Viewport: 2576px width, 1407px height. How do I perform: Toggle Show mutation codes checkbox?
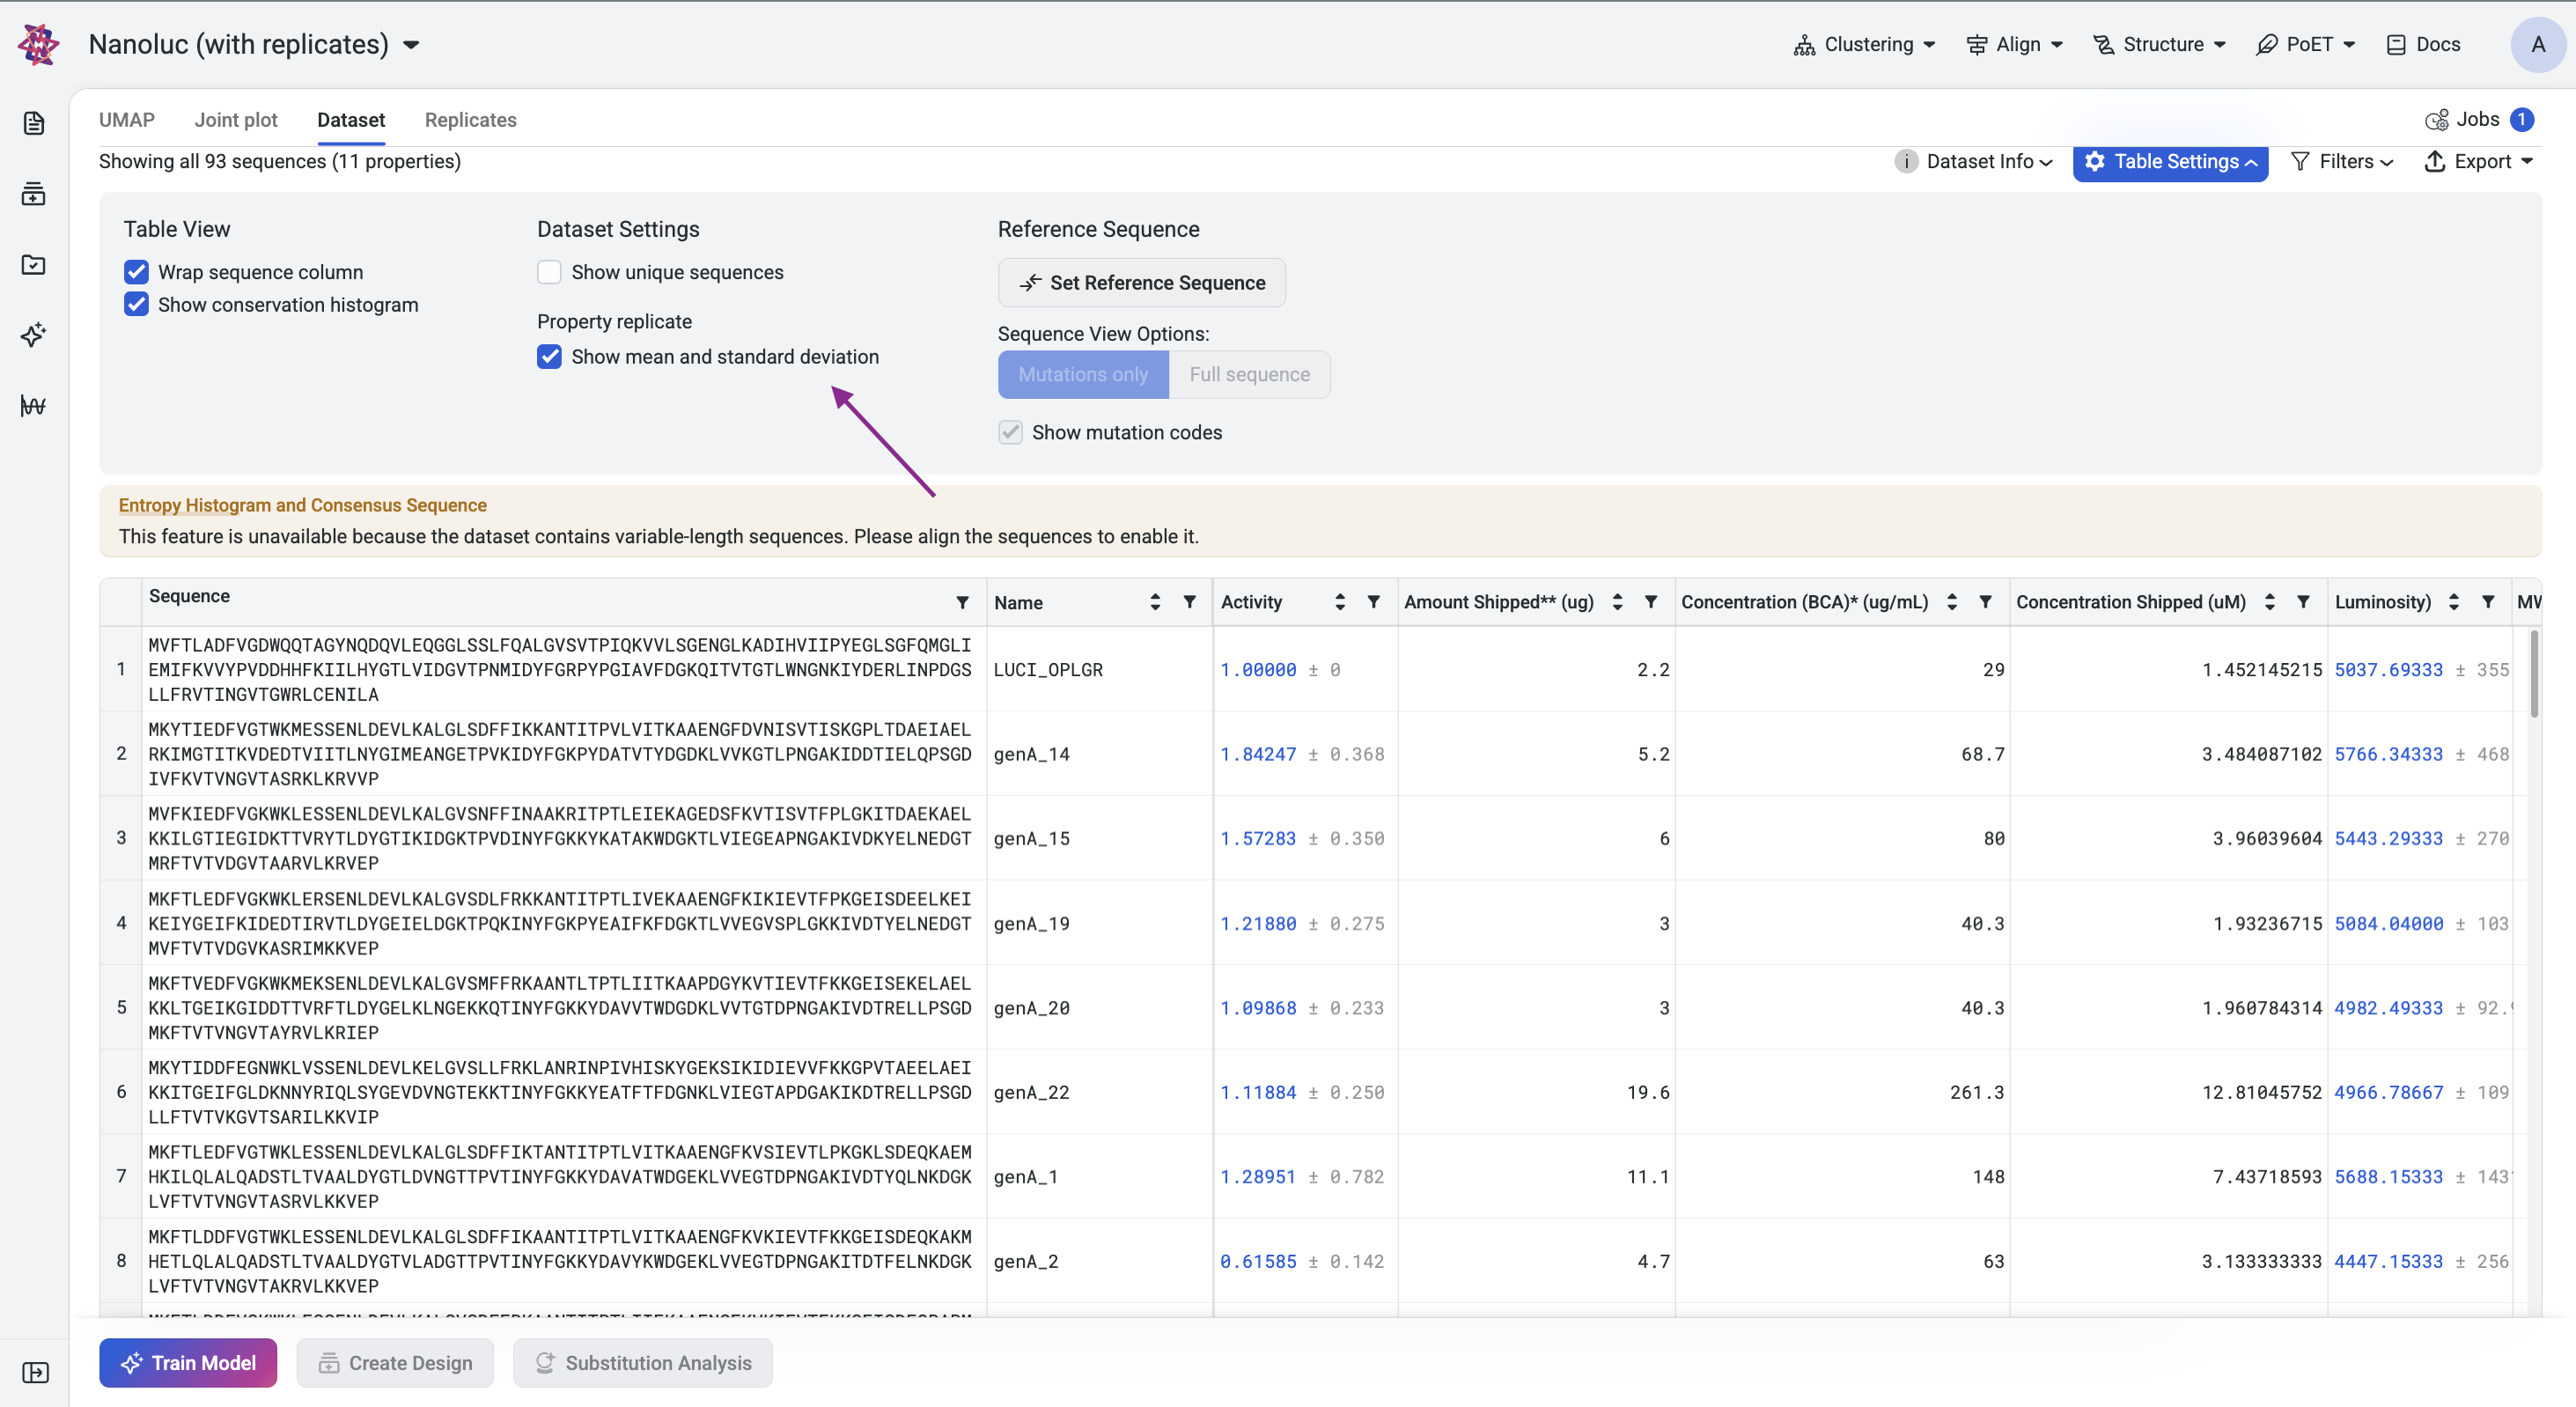(x=1011, y=432)
